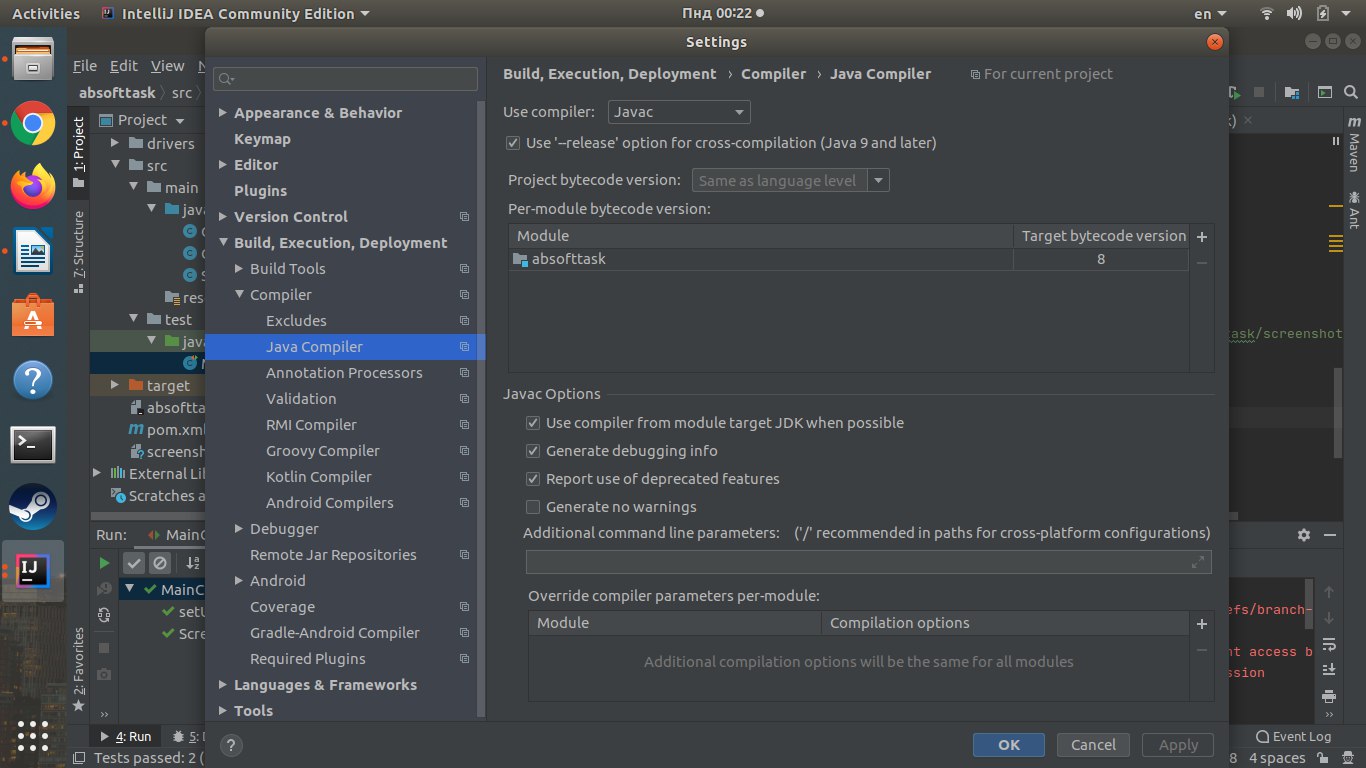Rerun tests with green play icon in Run panel
1366x768 pixels.
click(104, 563)
